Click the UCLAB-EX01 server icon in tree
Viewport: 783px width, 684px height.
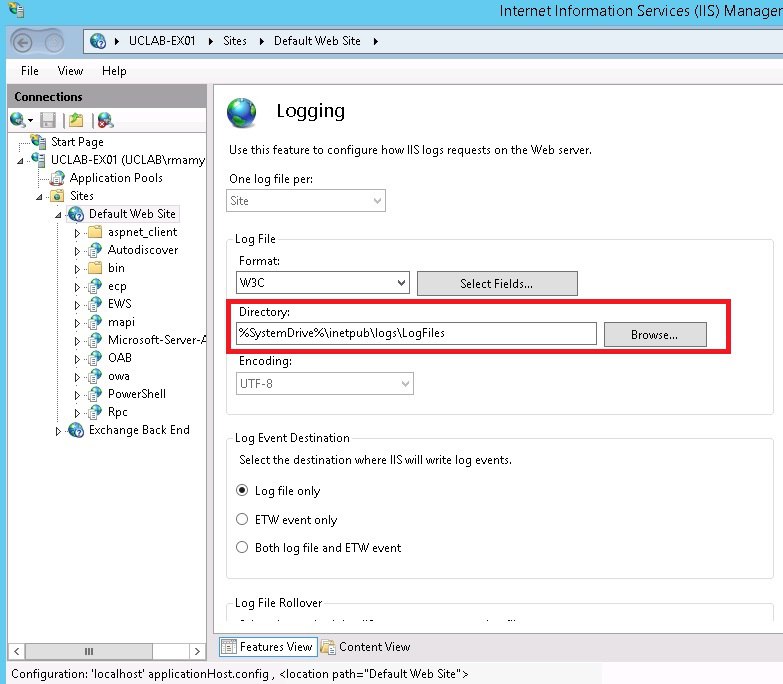pos(38,160)
